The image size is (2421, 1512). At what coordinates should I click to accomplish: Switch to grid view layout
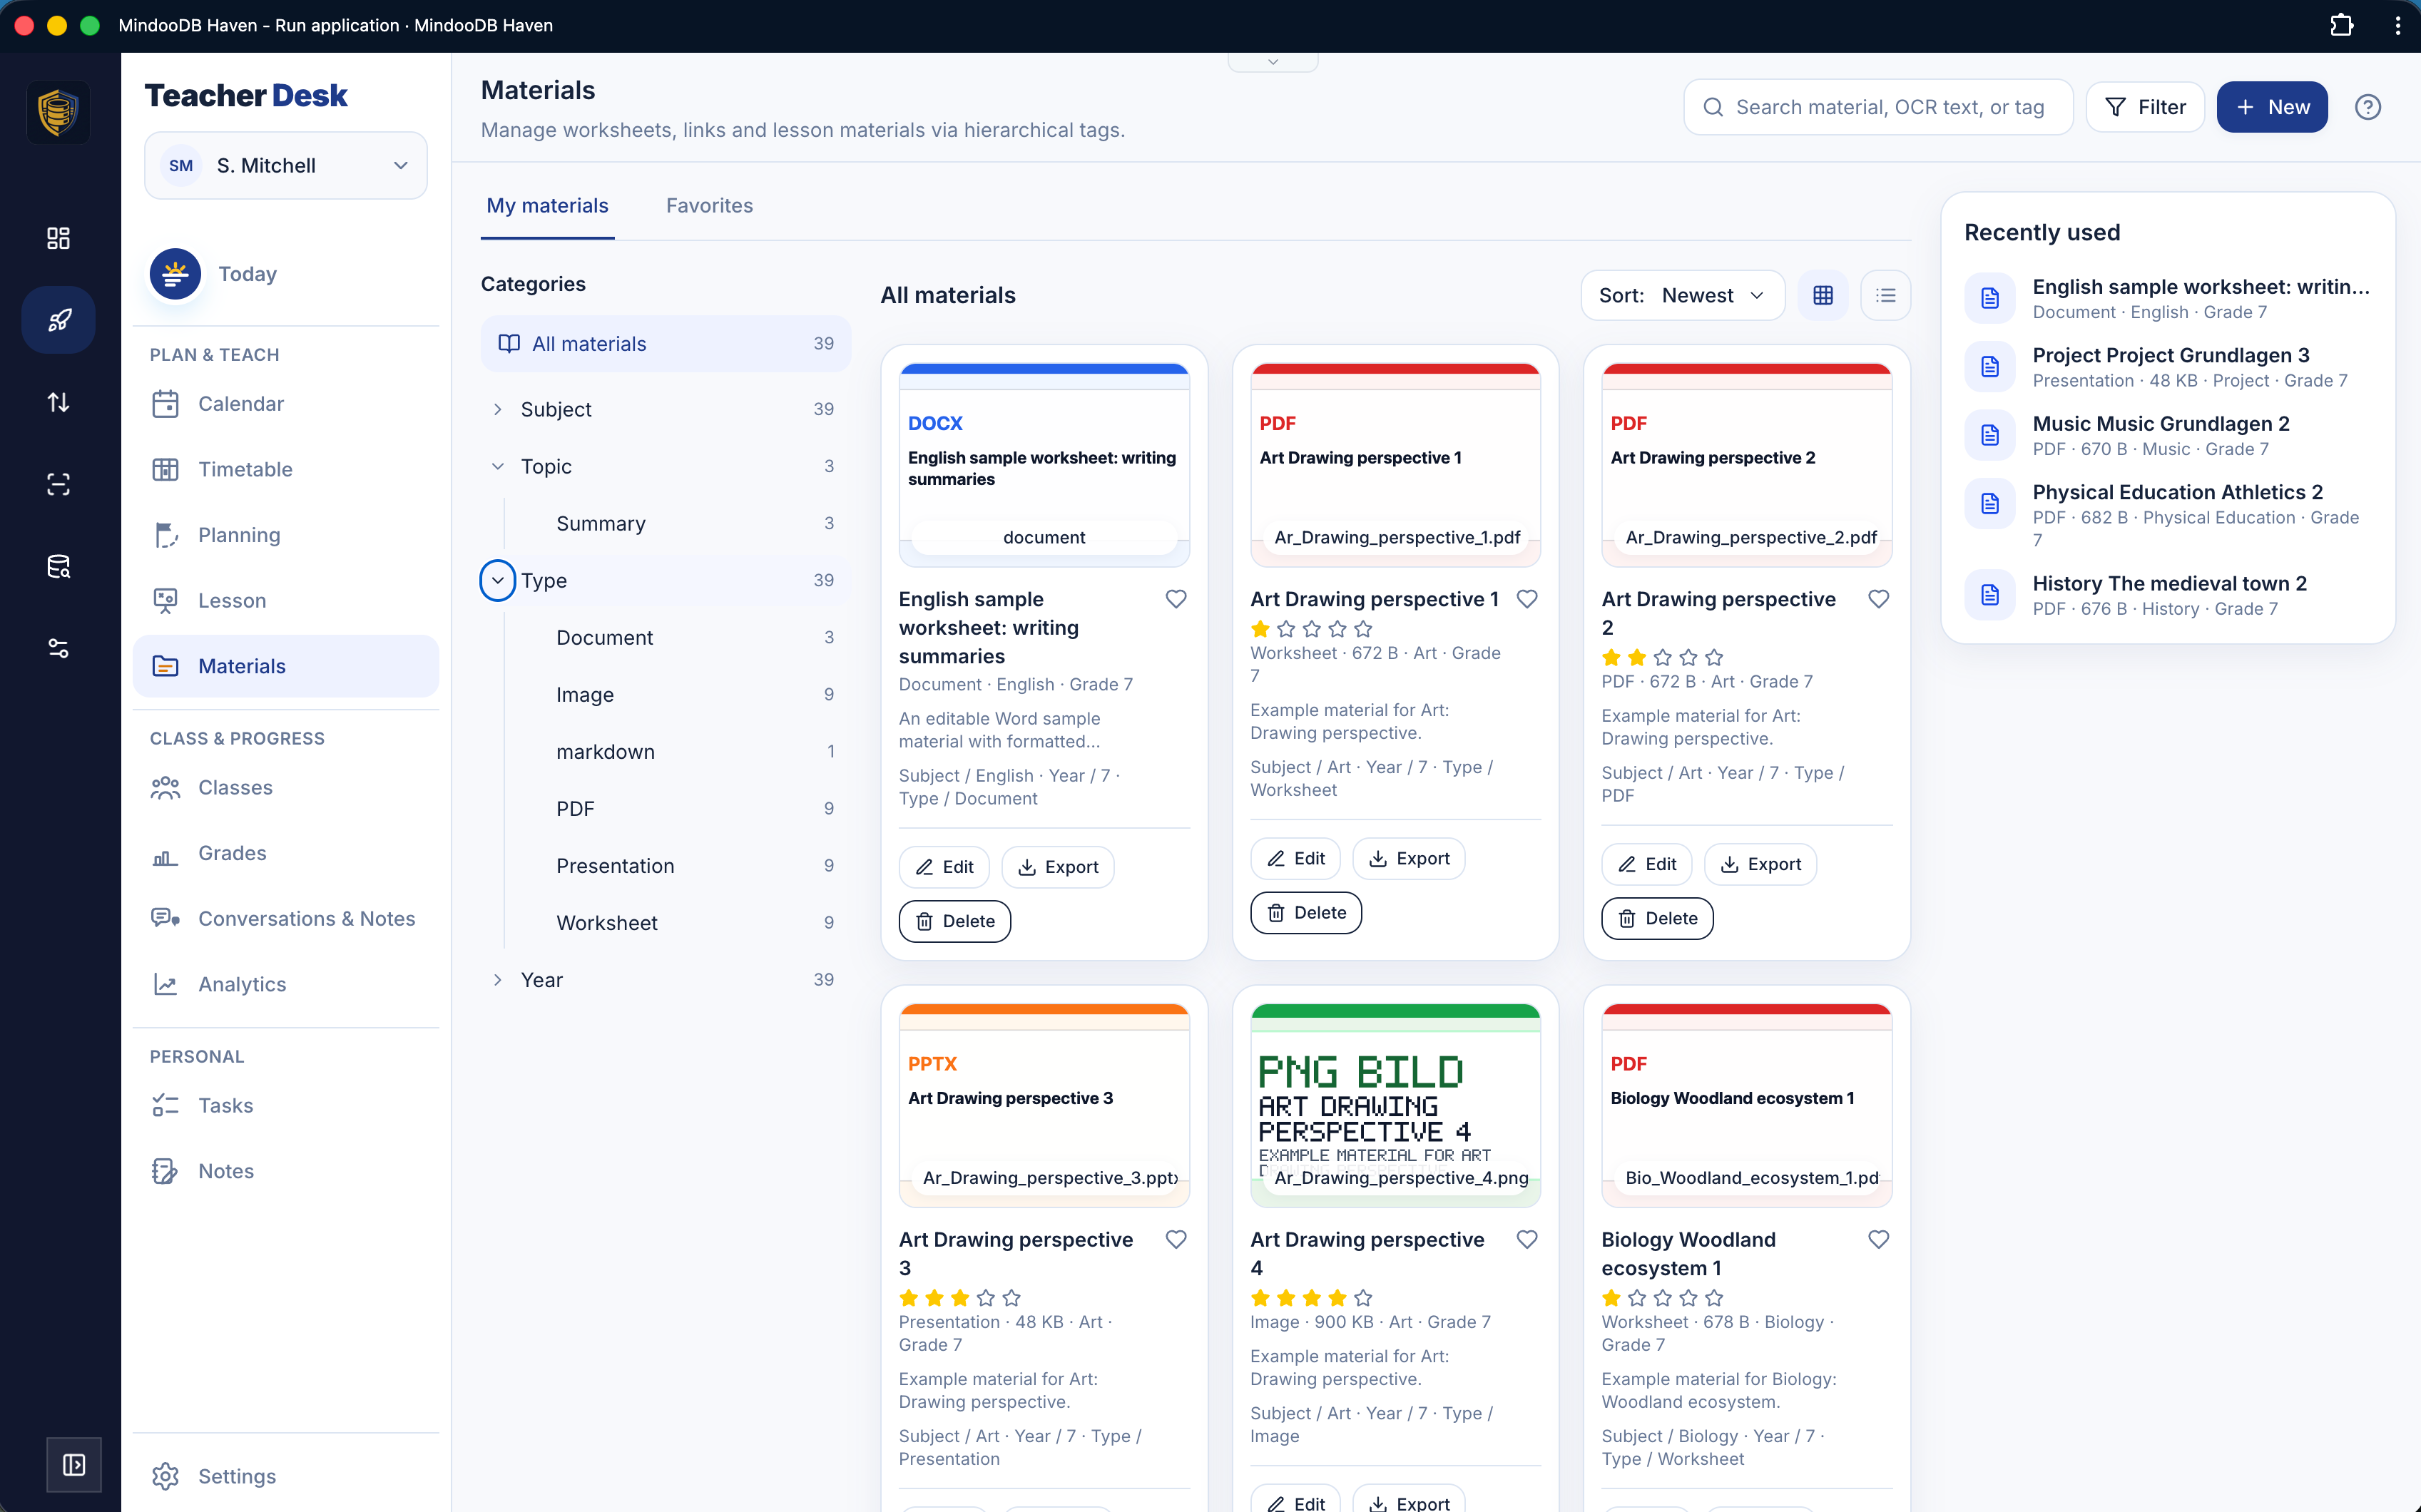click(1823, 295)
